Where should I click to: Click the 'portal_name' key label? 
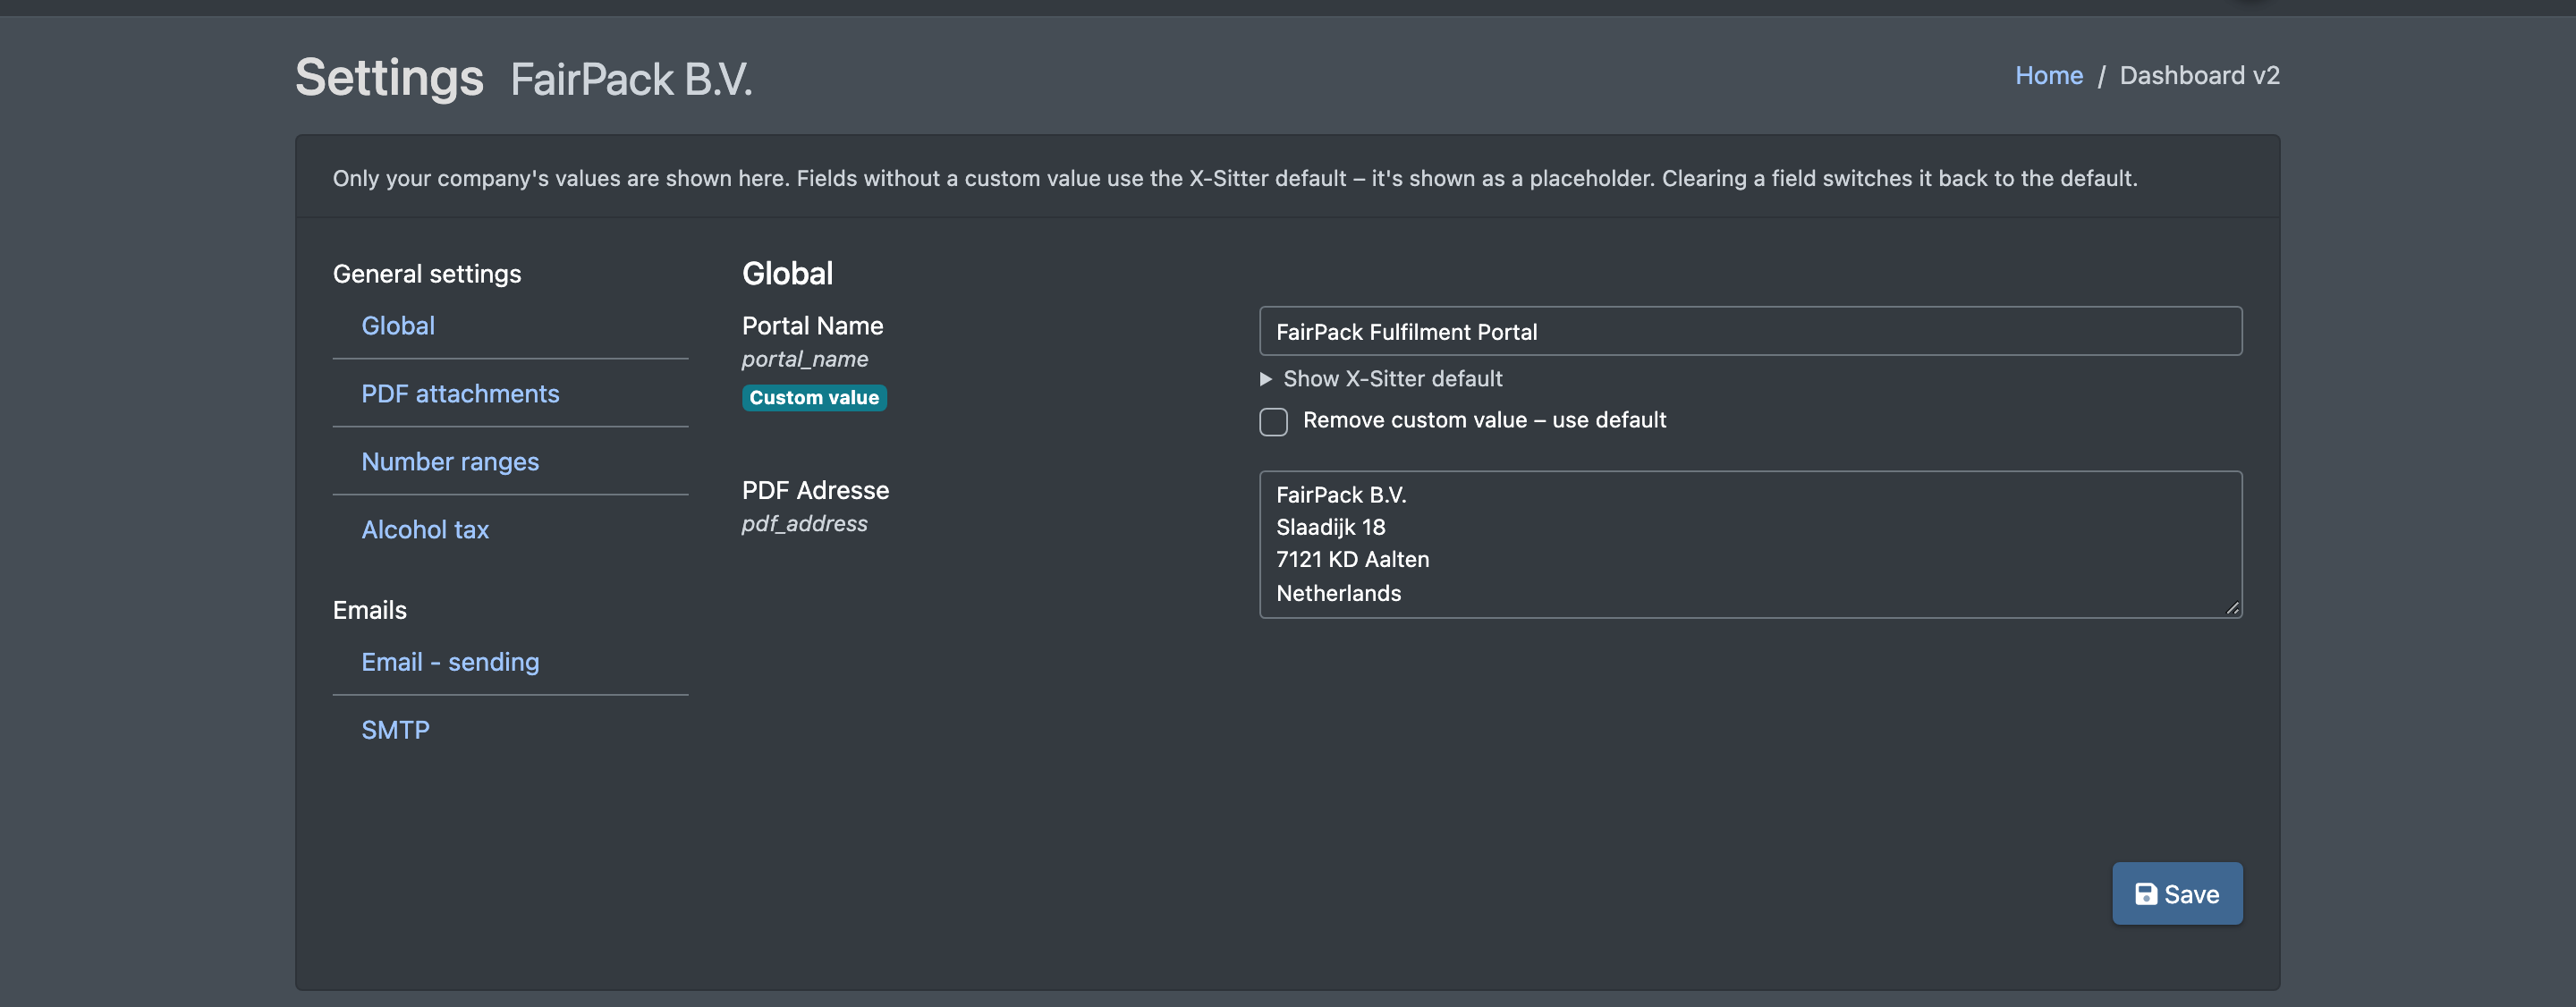coord(804,359)
